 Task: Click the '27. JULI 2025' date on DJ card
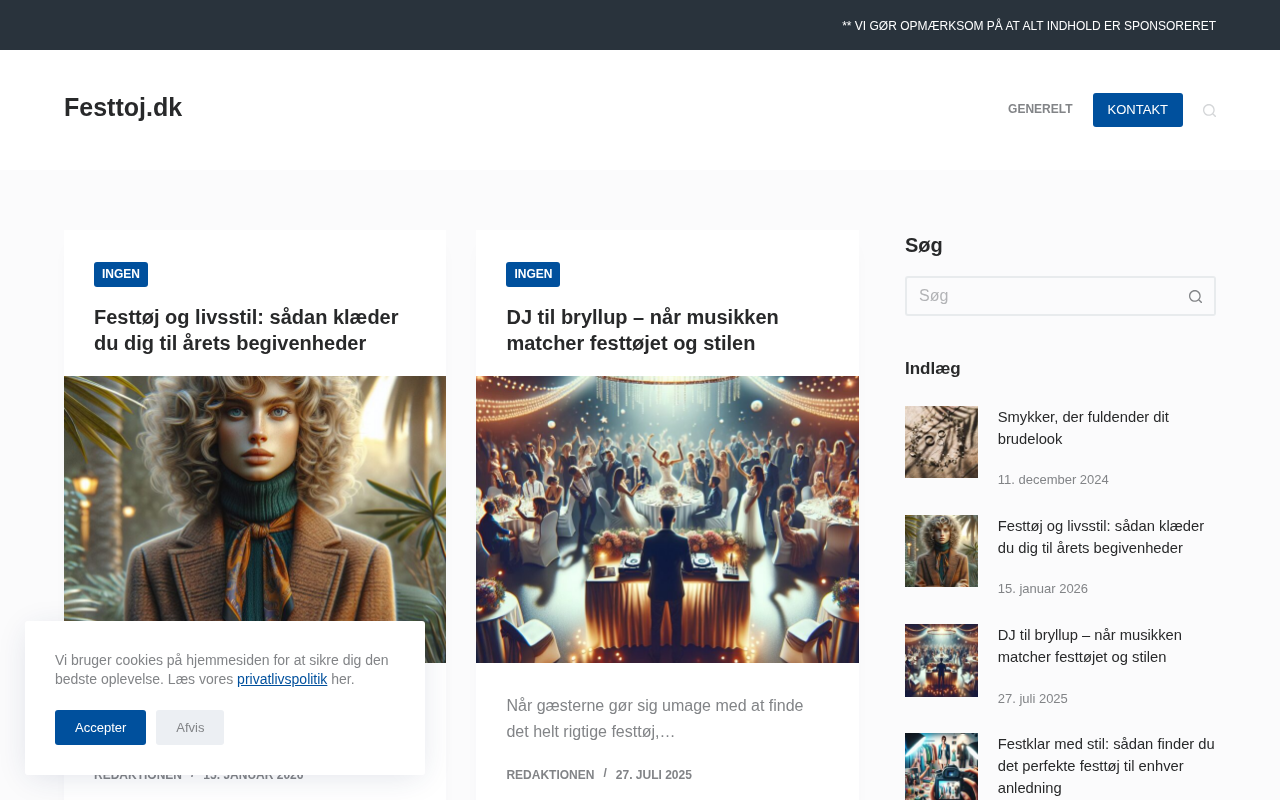(654, 775)
